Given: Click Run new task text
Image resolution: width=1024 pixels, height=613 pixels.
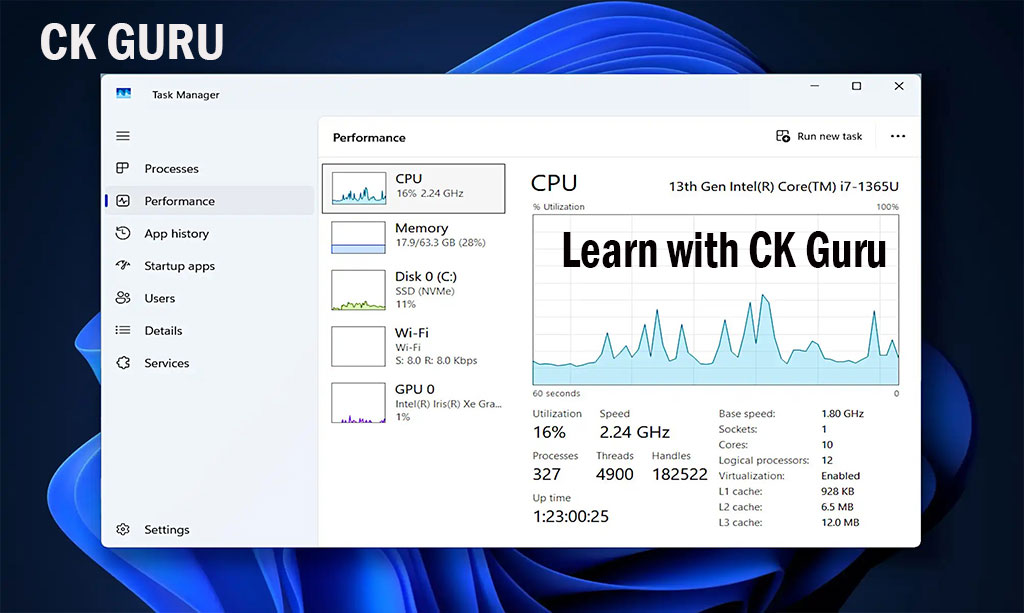Looking at the screenshot, I should pos(829,136).
